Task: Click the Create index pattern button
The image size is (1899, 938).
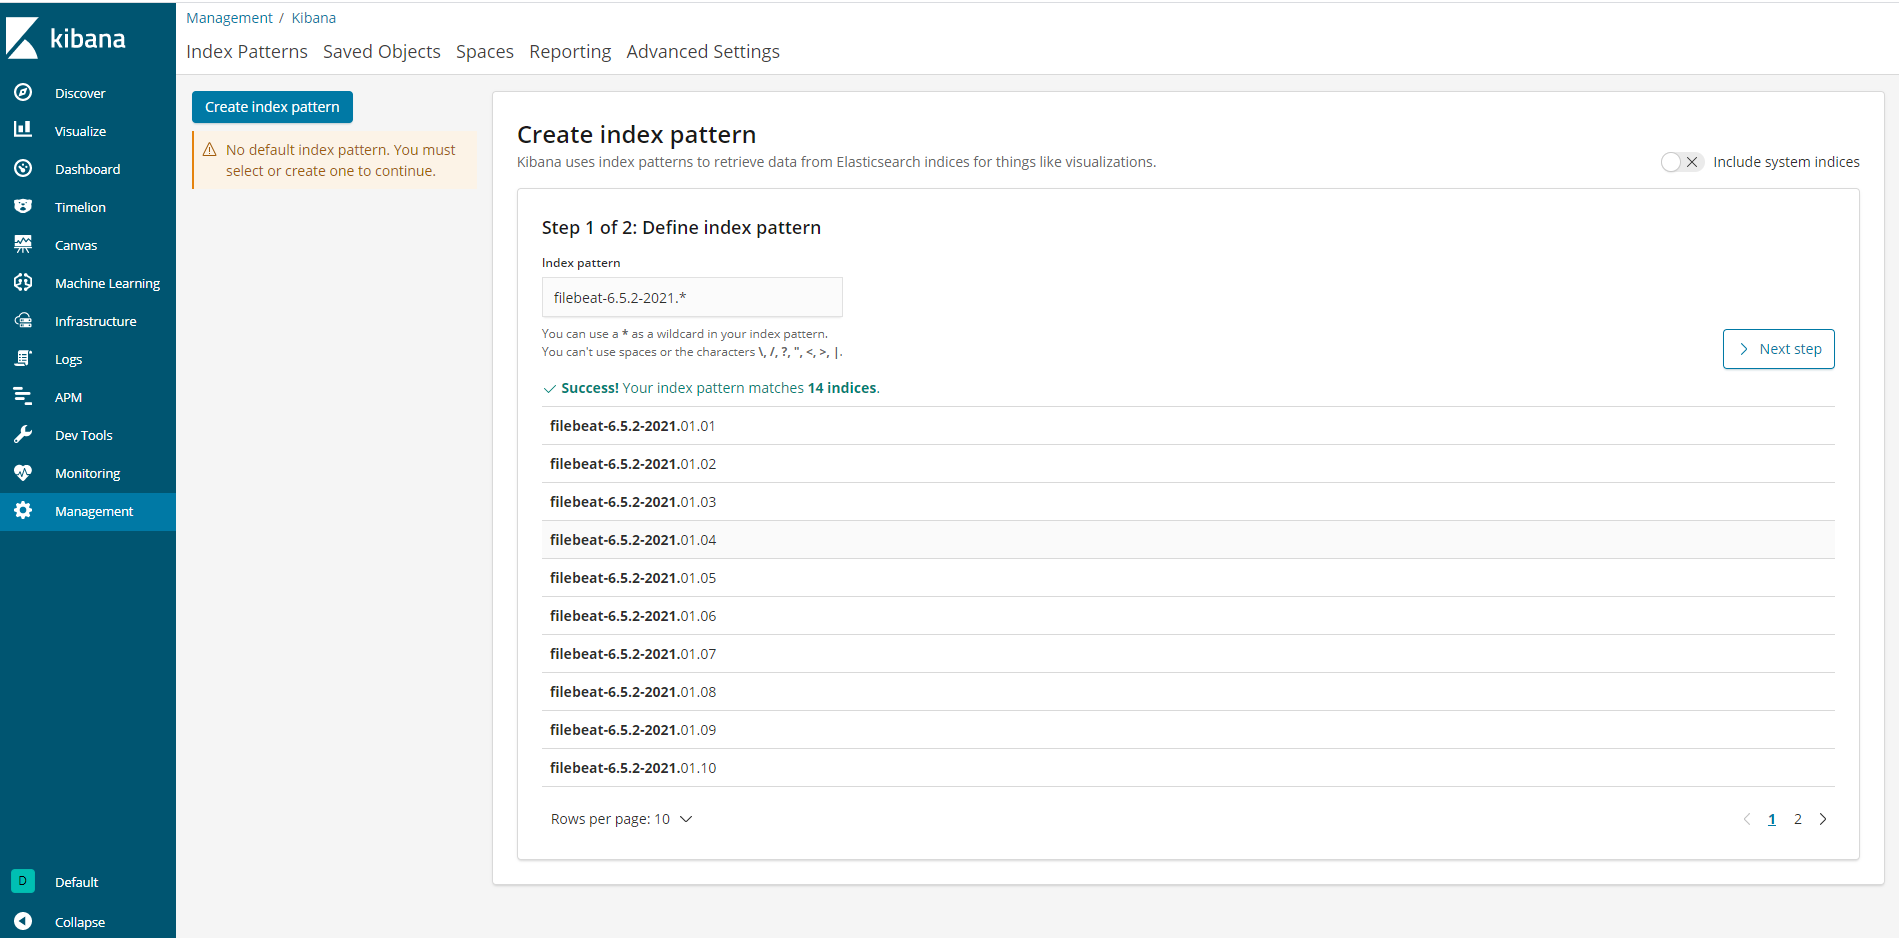Action: point(272,107)
